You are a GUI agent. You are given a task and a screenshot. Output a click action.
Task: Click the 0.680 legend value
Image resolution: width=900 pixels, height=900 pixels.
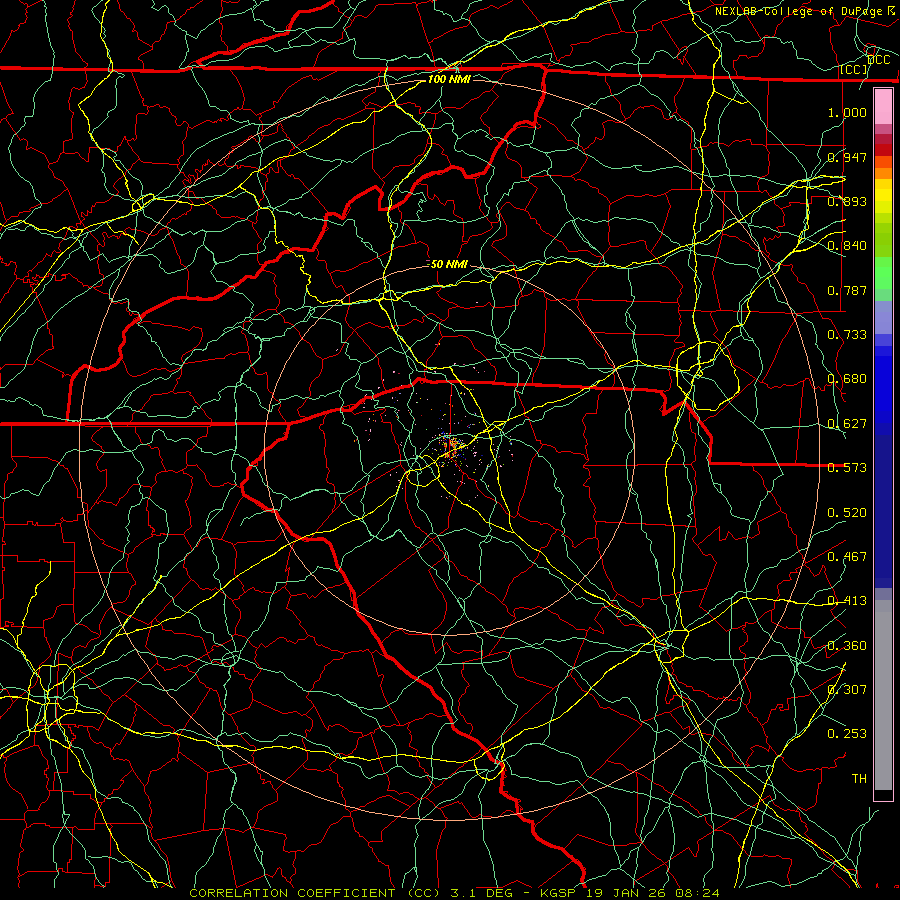(x=847, y=379)
